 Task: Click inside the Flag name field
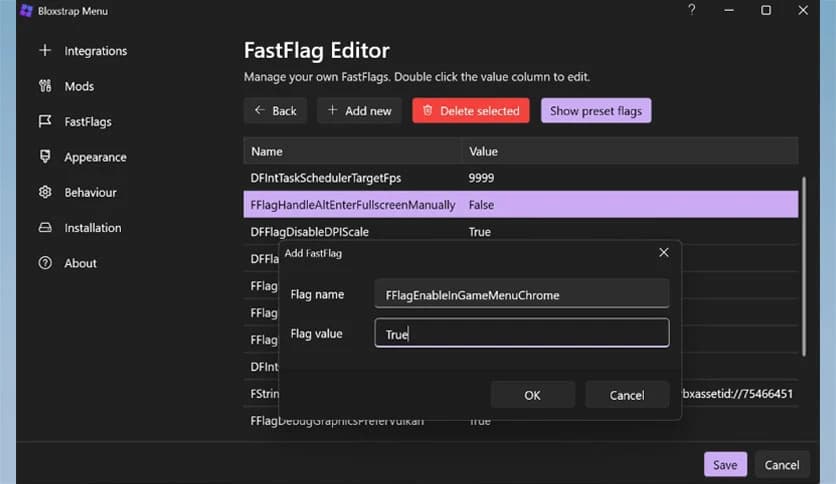(x=520, y=295)
